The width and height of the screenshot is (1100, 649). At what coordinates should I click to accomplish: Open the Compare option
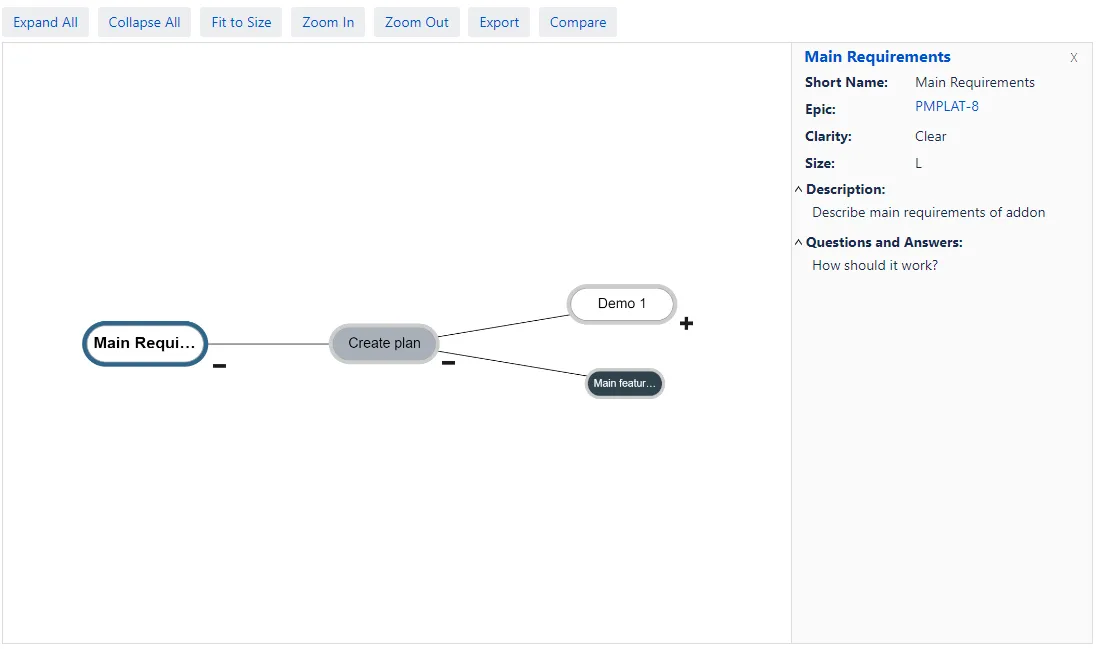[578, 22]
